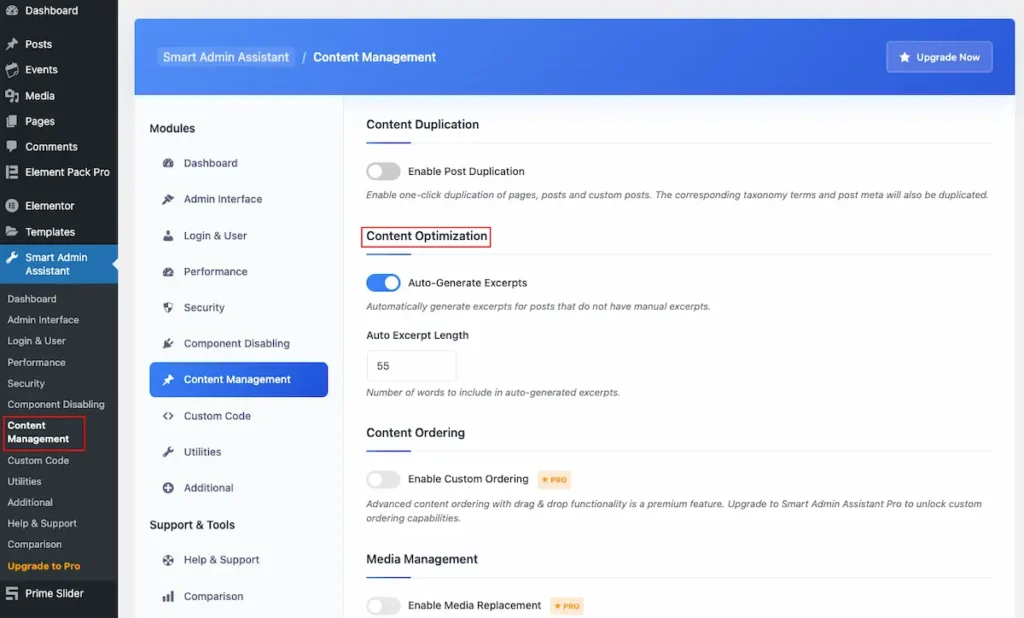
Task: Click the Help & Support lifebuoy icon
Action: (x=168, y=560)
